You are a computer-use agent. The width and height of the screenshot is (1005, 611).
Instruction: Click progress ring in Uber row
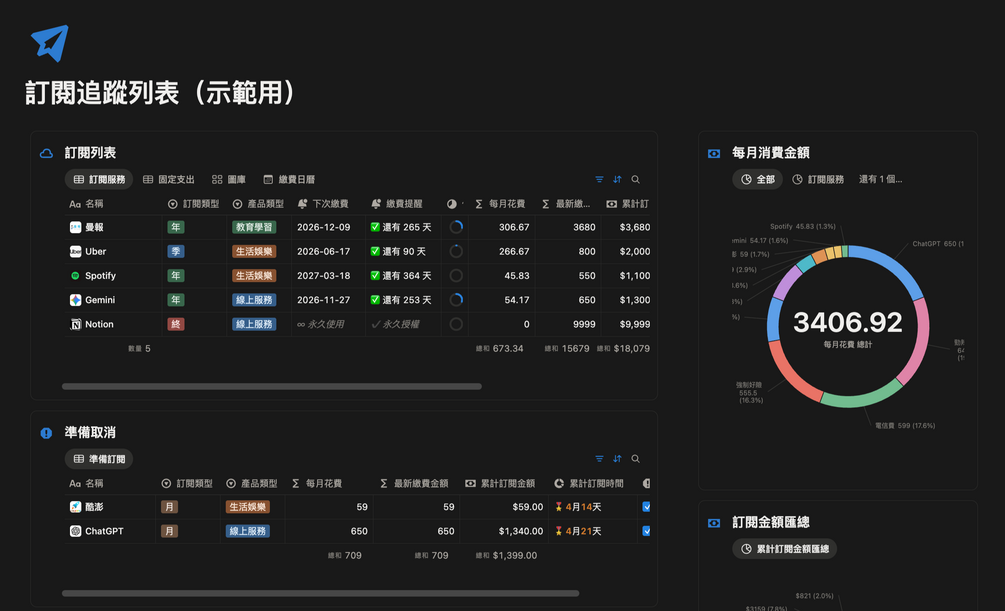pos(456,251)
